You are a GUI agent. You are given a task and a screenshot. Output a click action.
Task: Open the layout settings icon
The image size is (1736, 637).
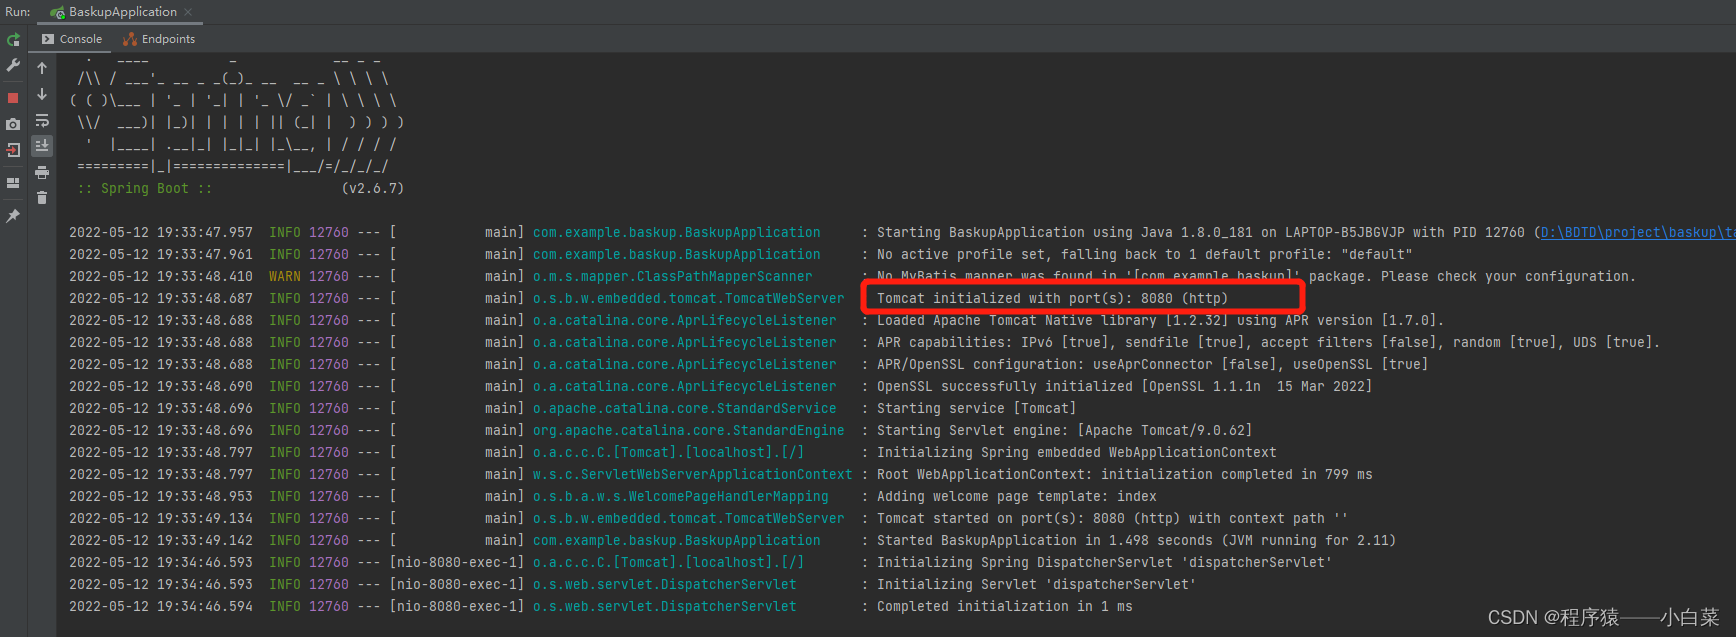point(13,183)
